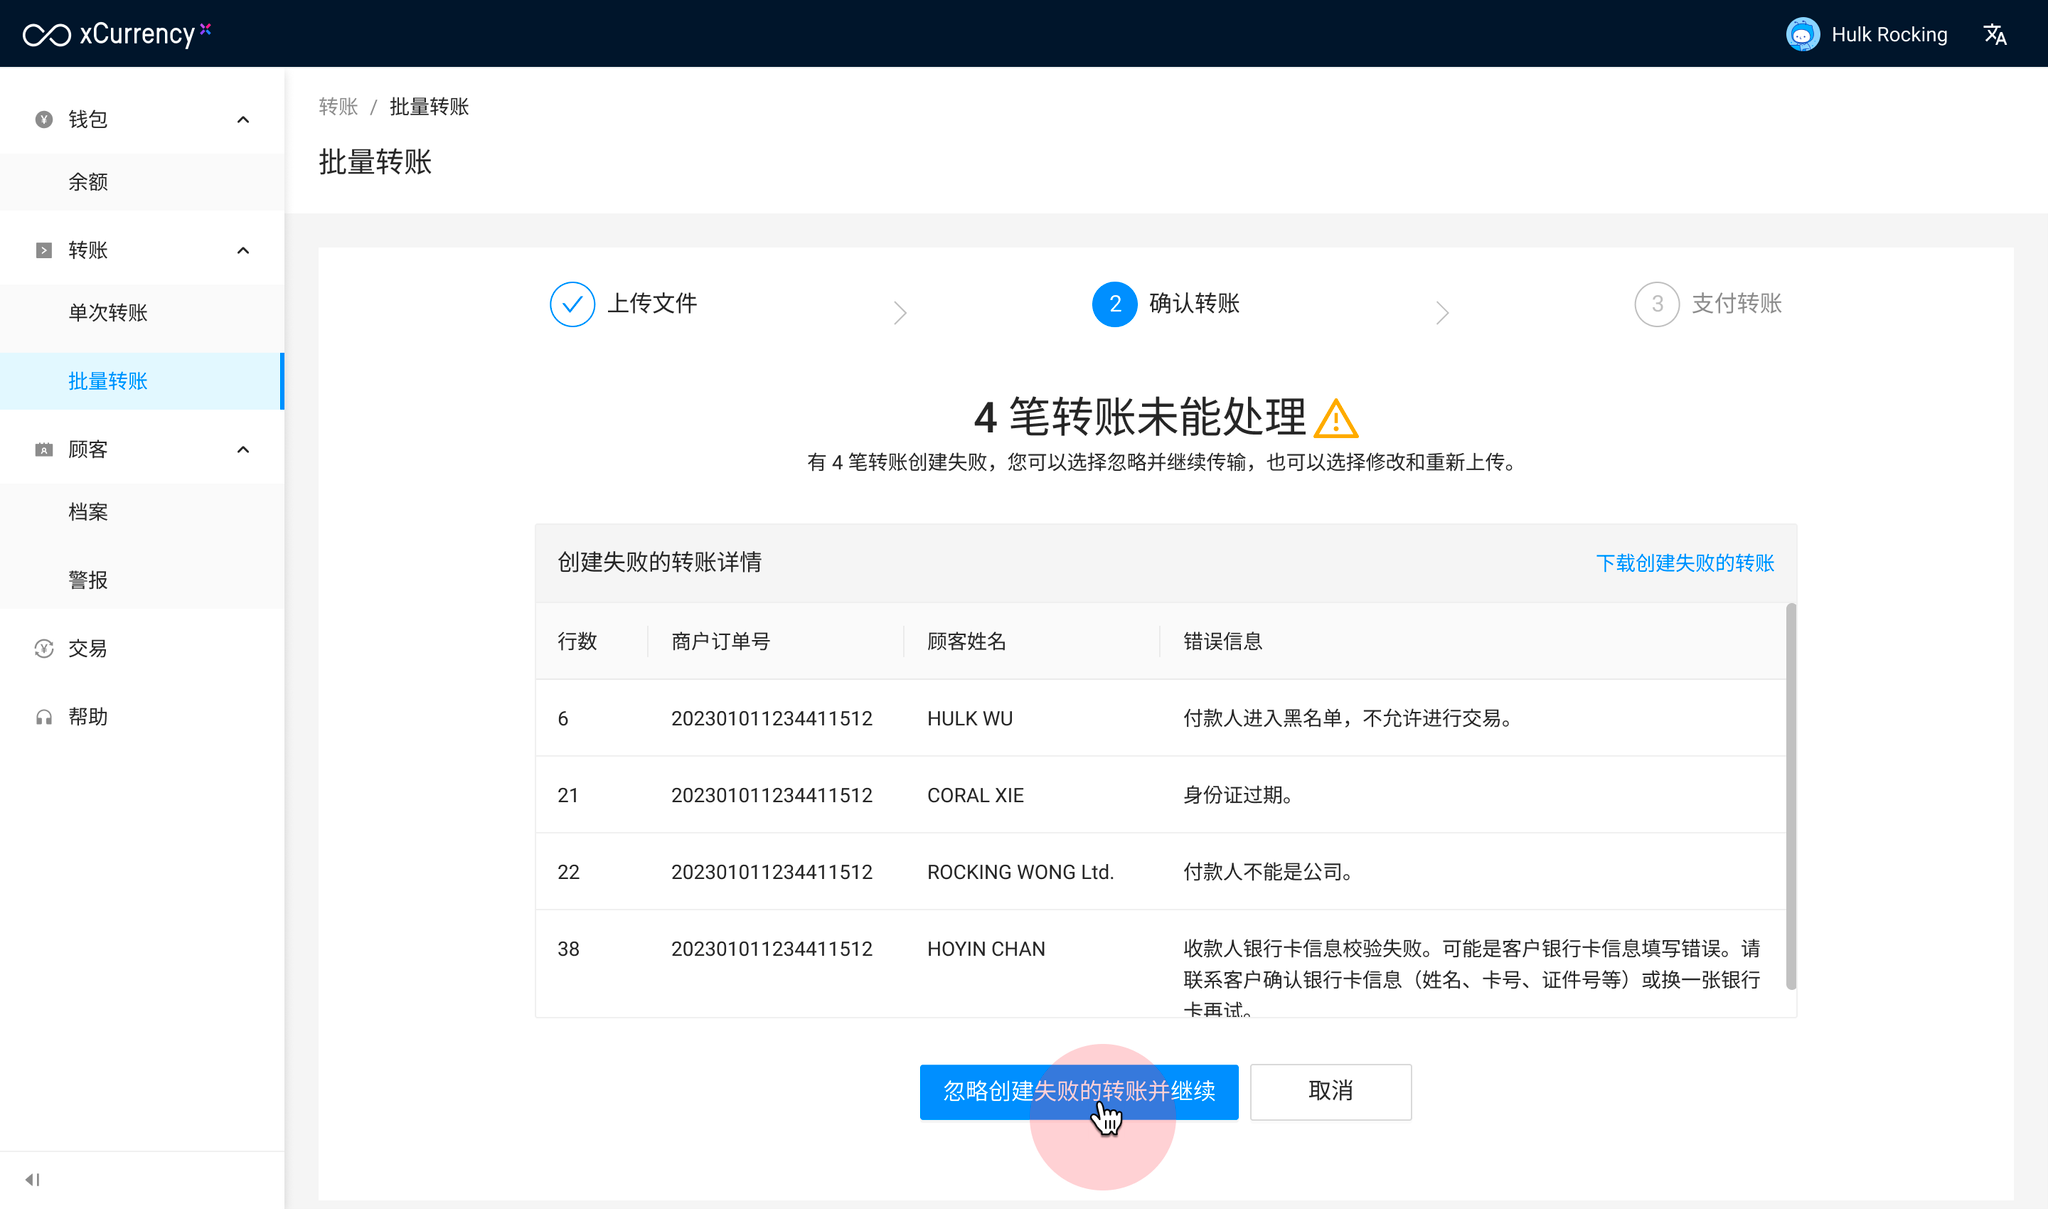This screenshot has height=1209, width=2048.
Task: Open the 警报 menu item
Action: 88,580
